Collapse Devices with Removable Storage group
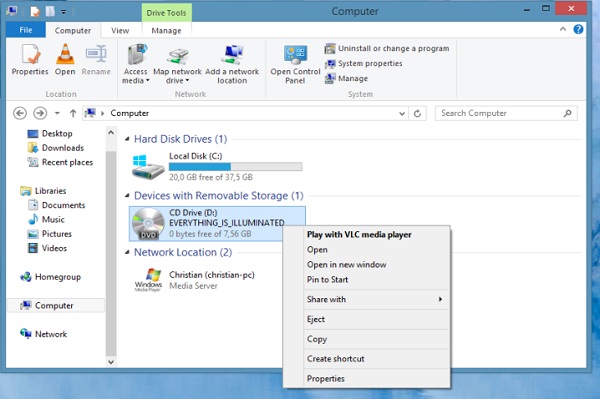 click(x=127, y=195)
